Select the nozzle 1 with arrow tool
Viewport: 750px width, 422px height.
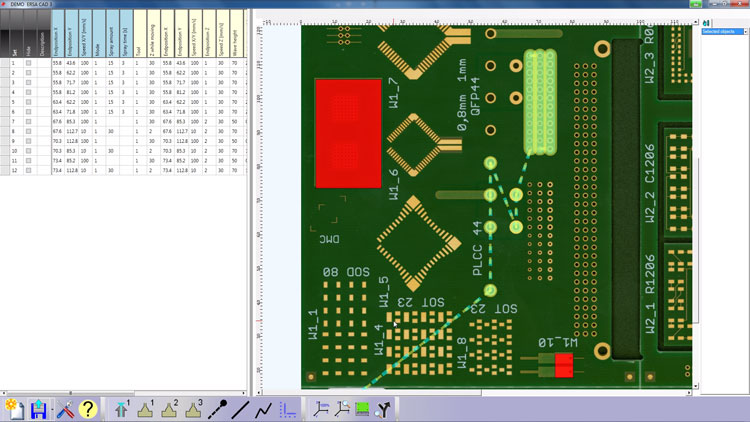coord(122,409)
